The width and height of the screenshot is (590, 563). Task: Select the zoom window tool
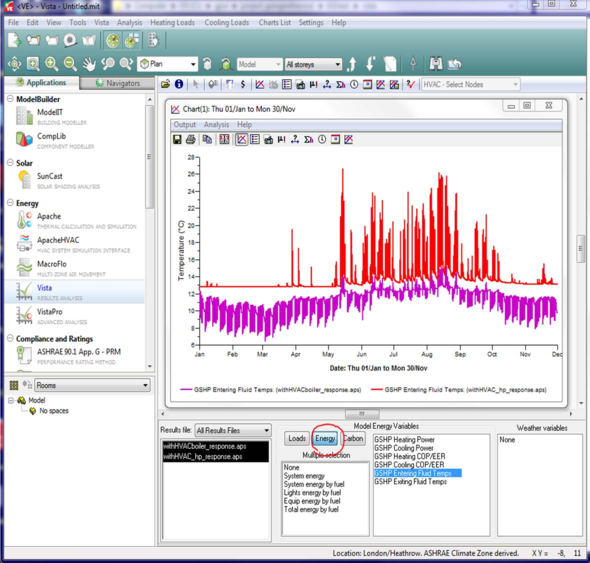pyautogui.click(x=33, y=64)
